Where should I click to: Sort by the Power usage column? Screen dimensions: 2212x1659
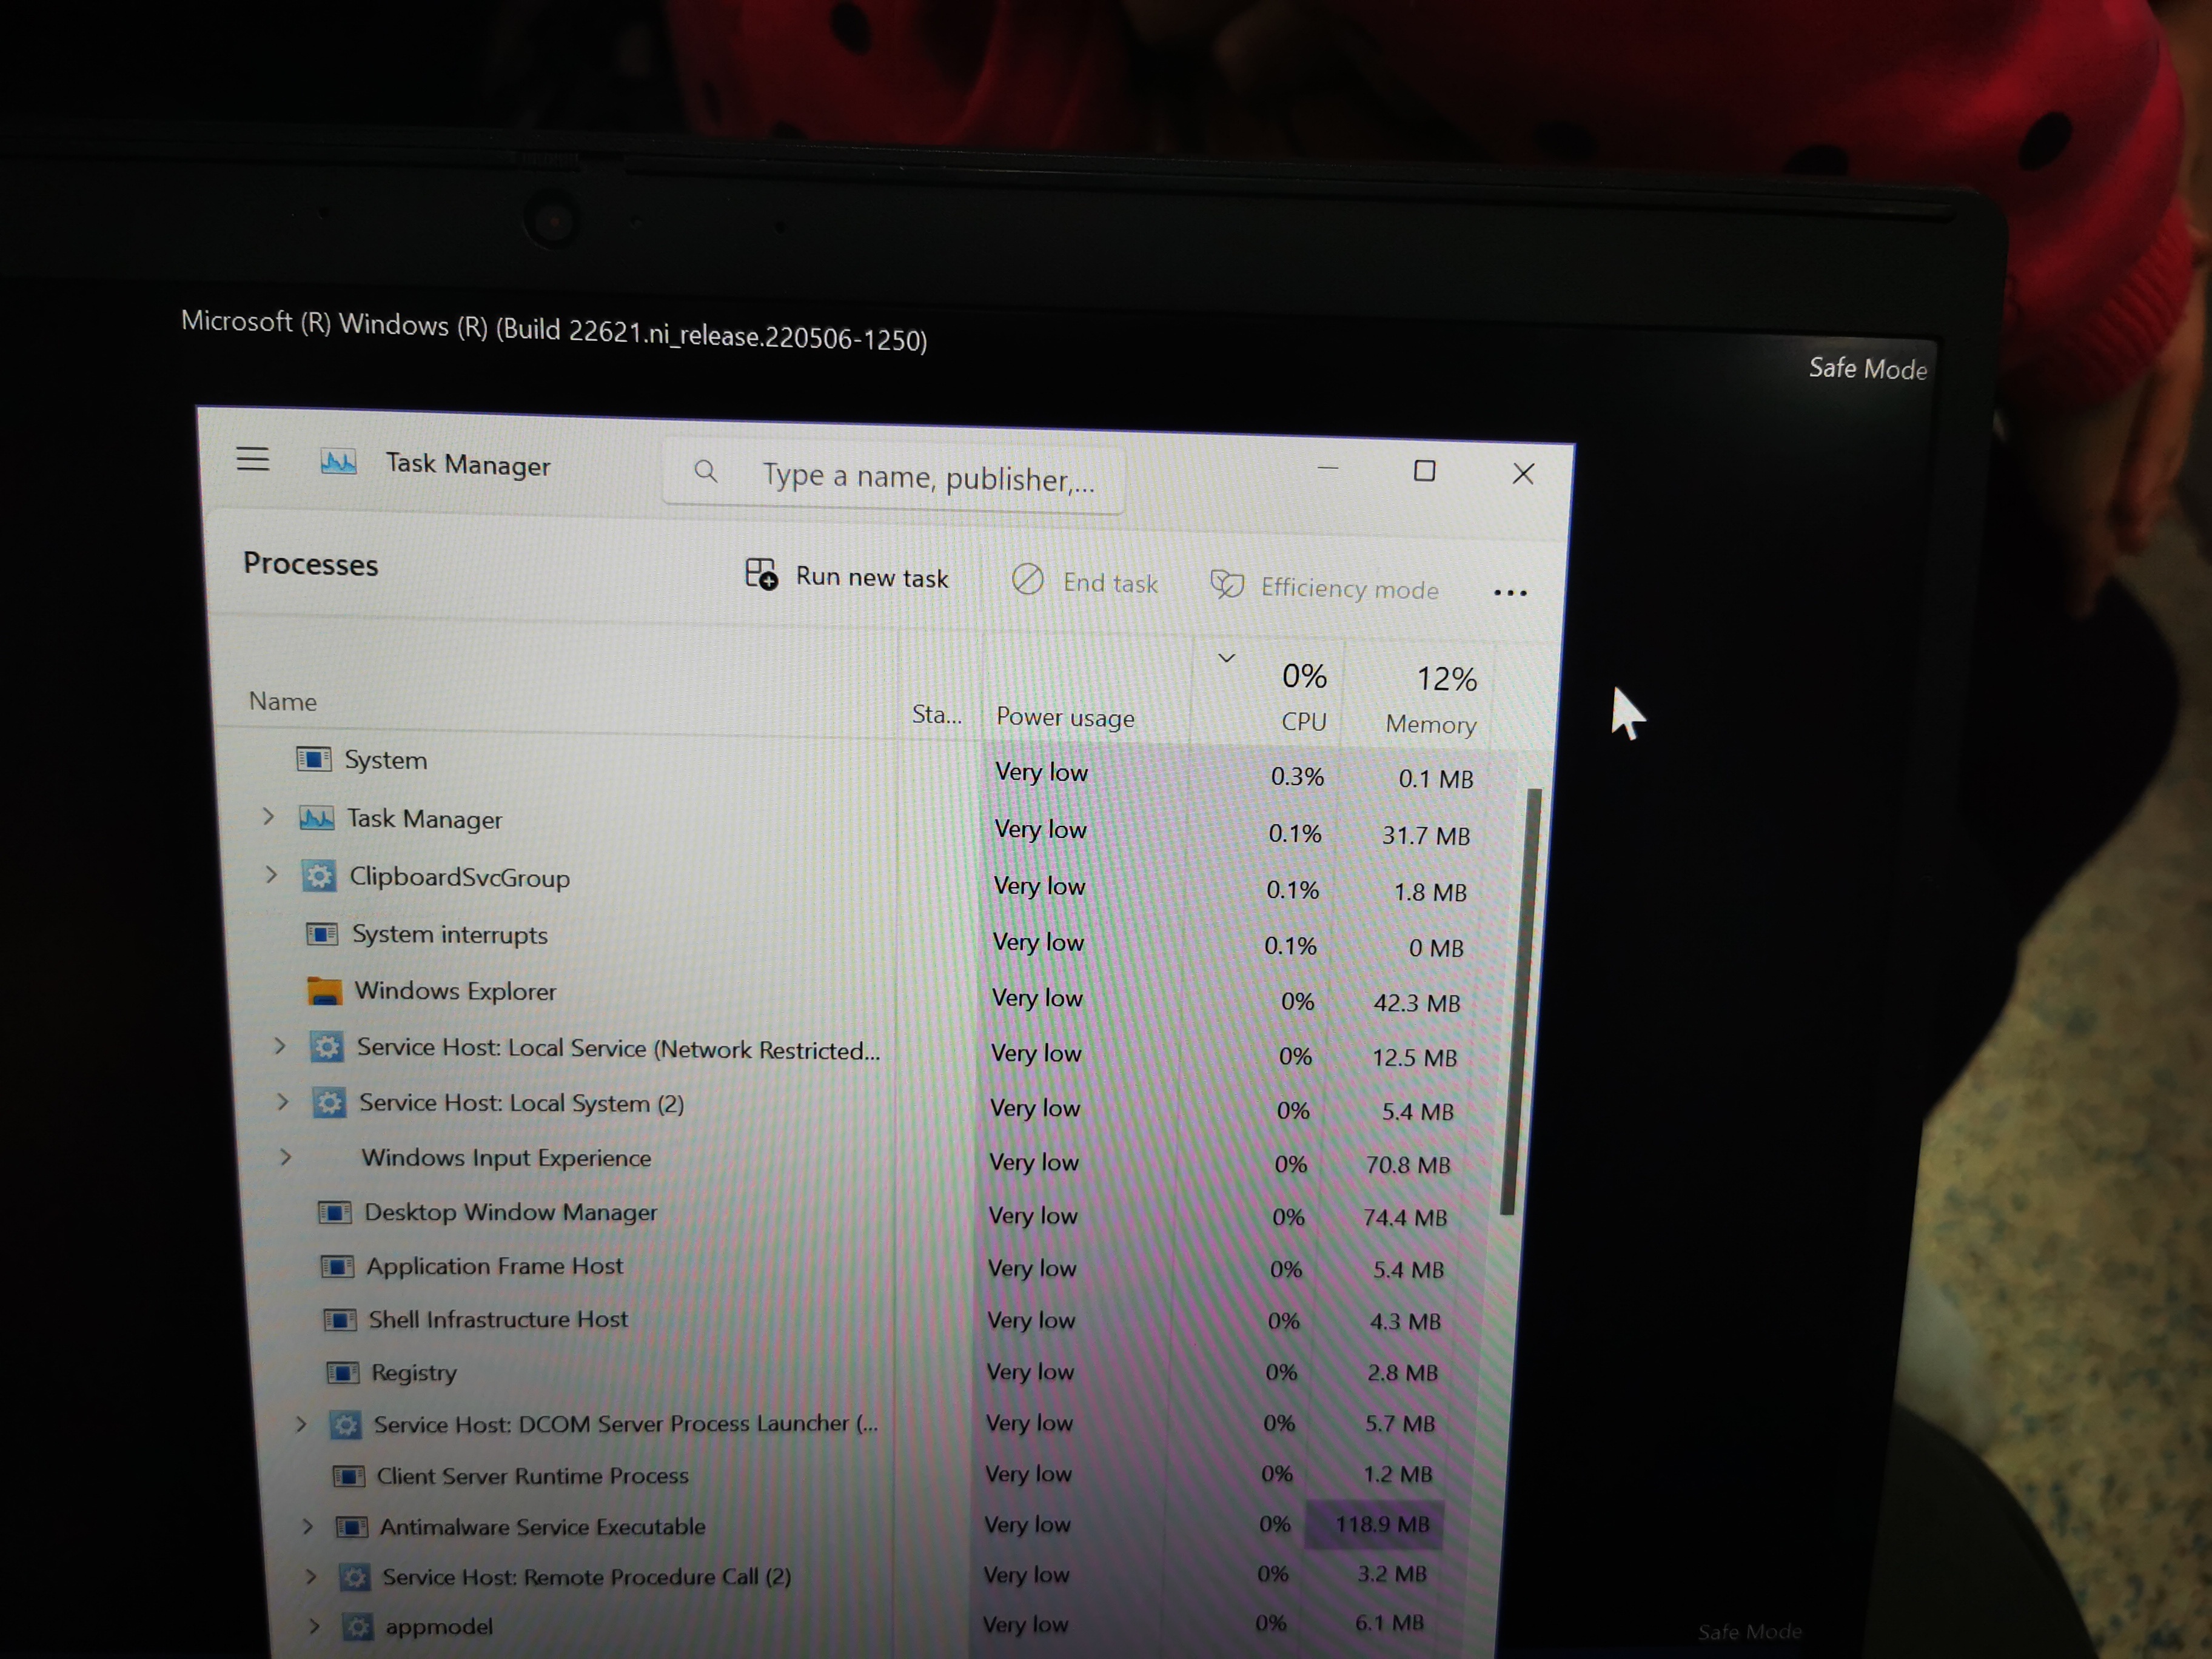click(1065, 717)
